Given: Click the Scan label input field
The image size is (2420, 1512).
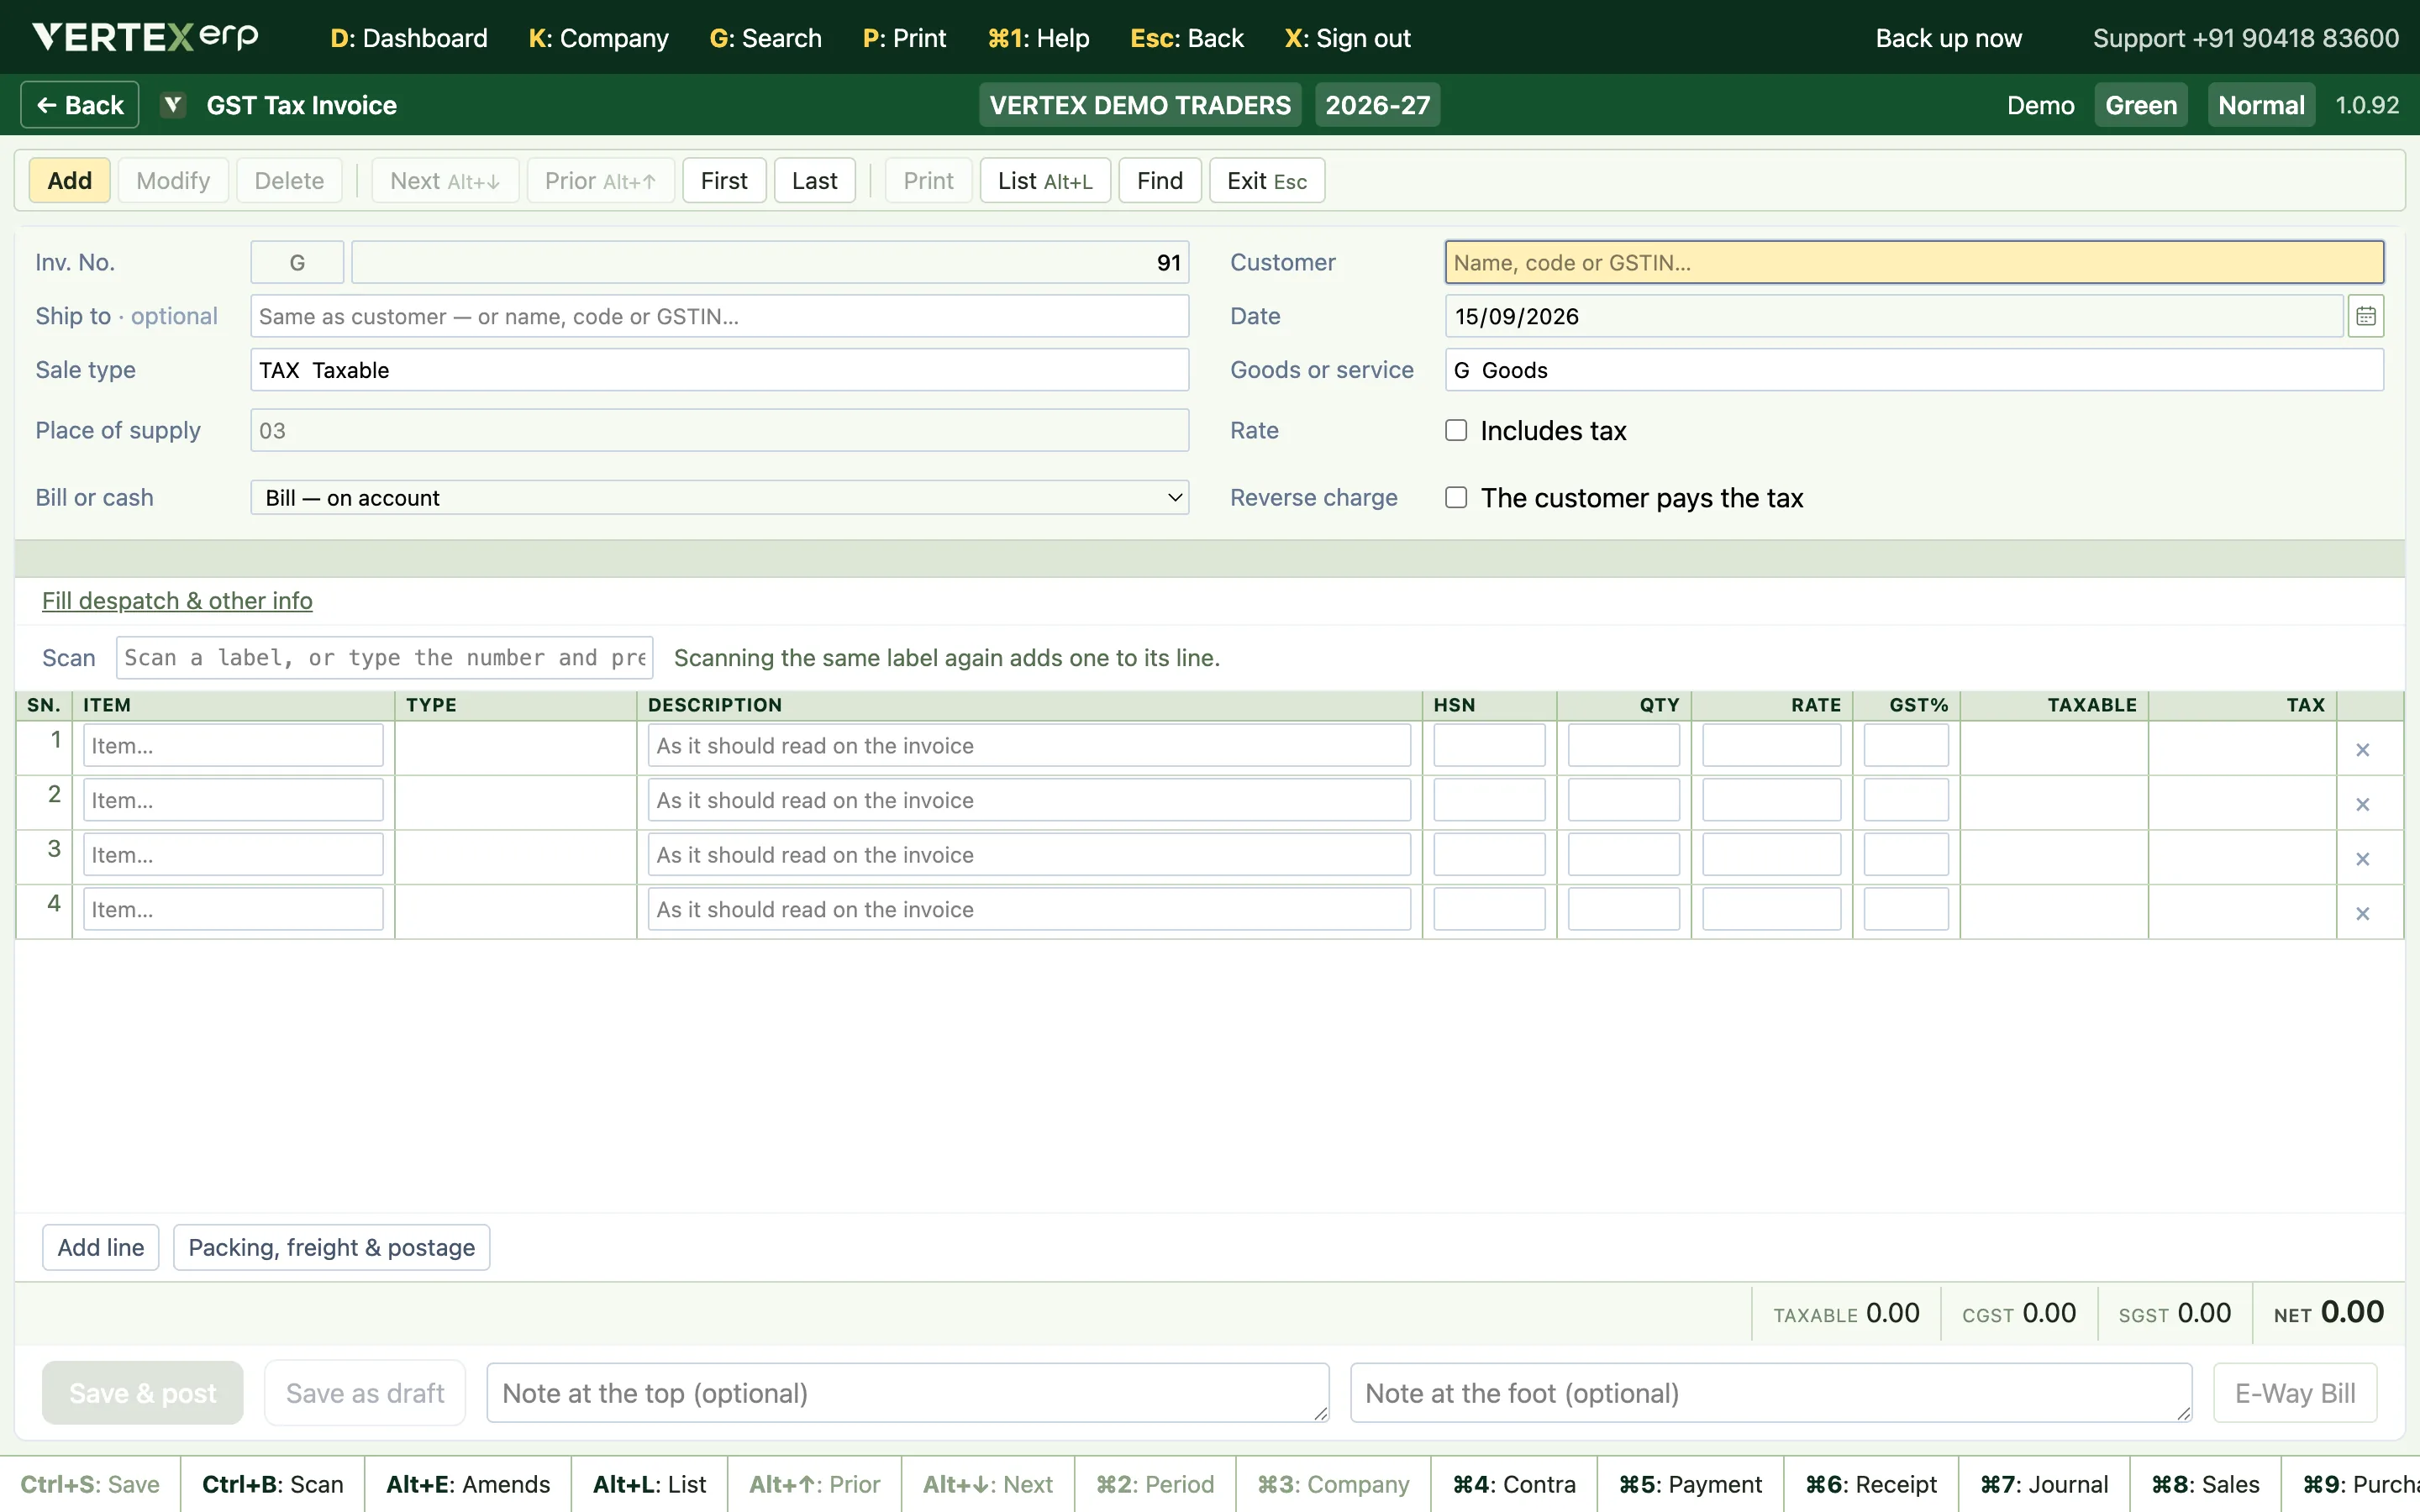Looking at the screenshot, I should [384, 657].
